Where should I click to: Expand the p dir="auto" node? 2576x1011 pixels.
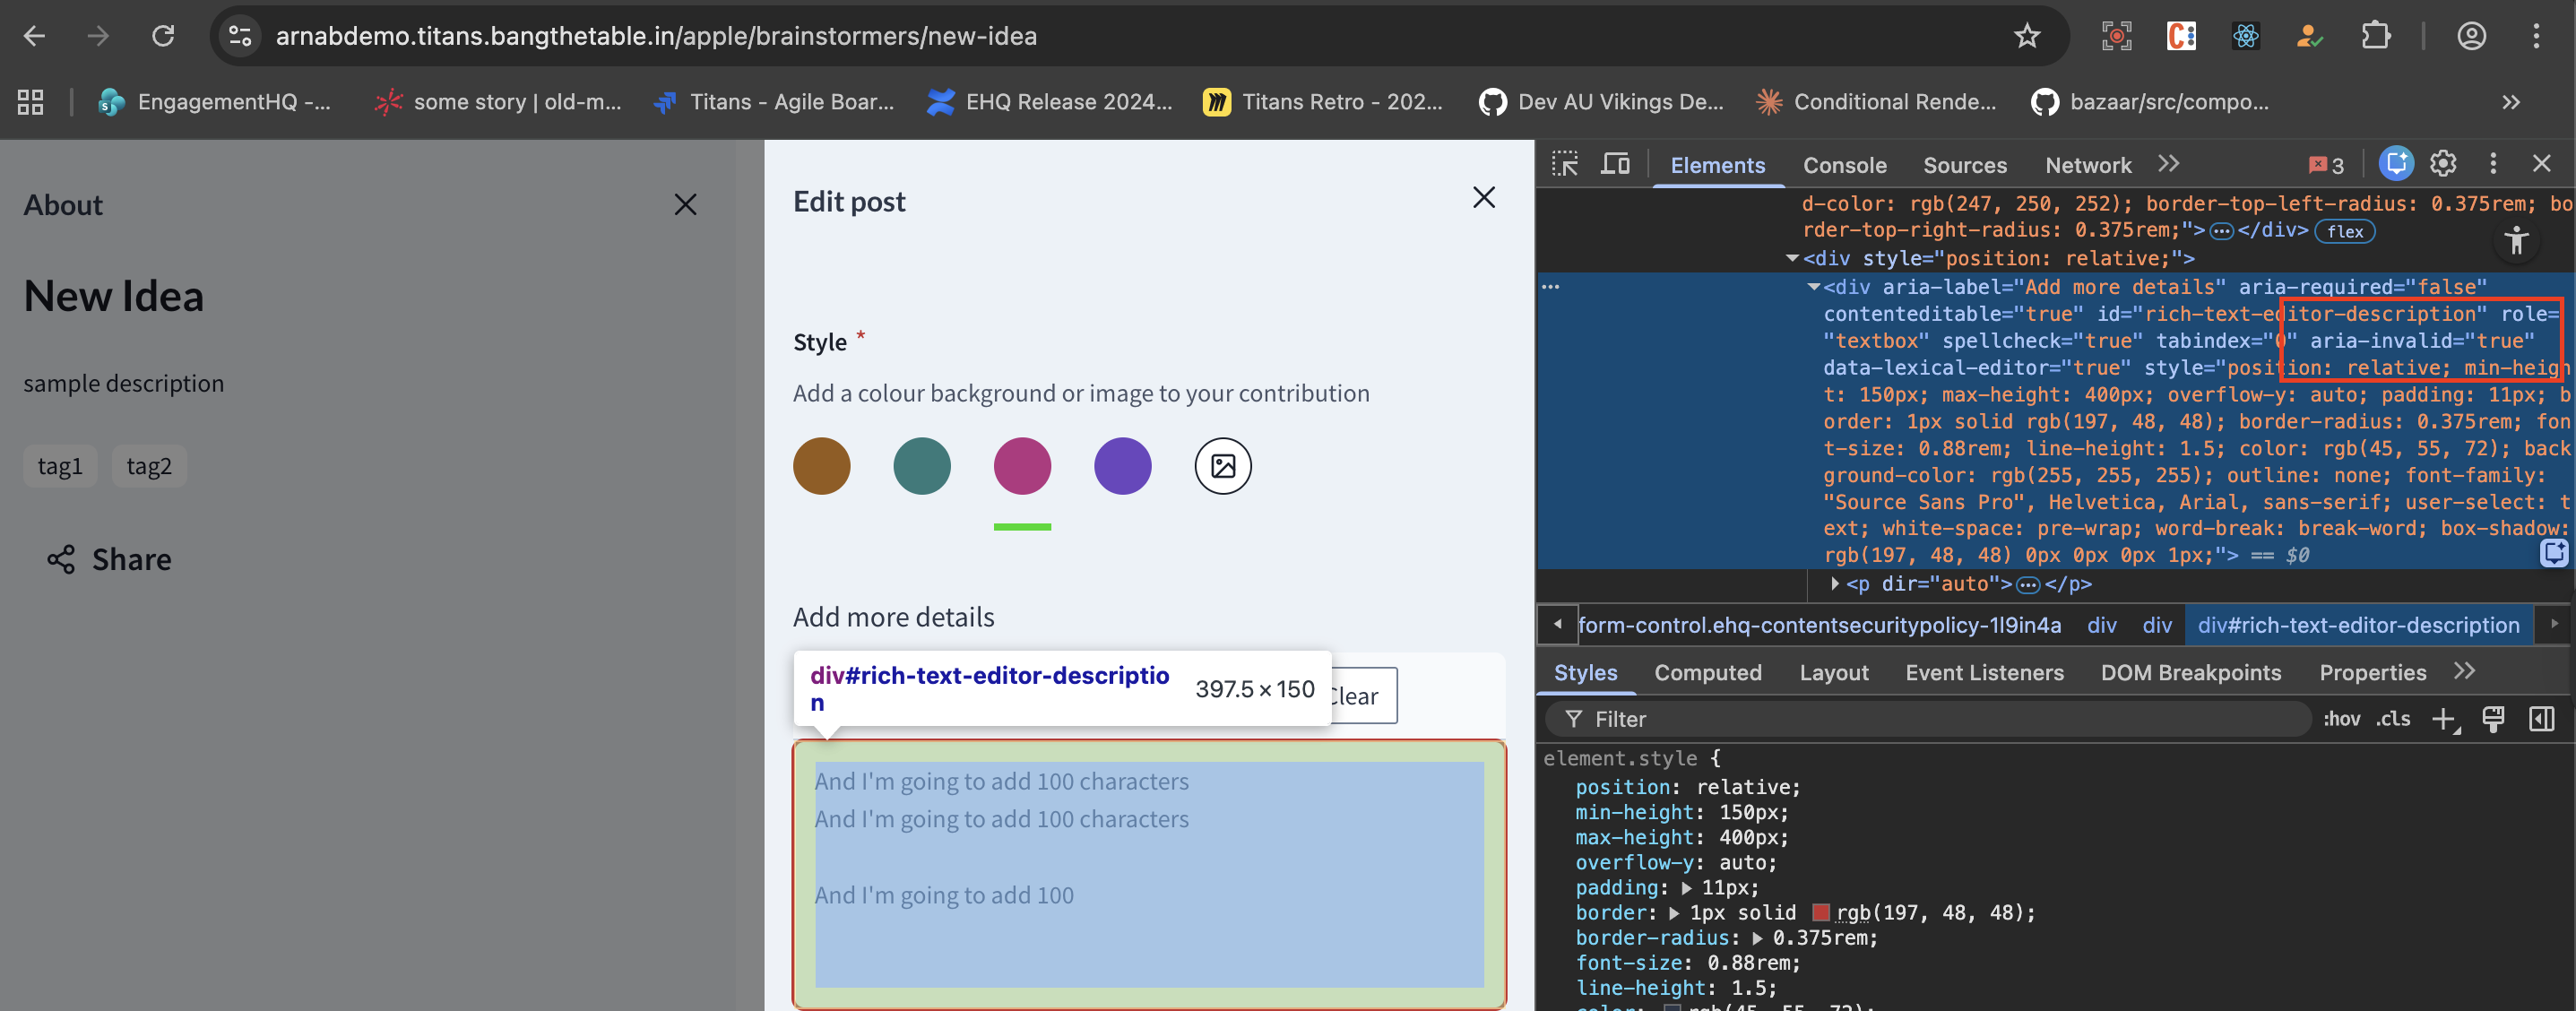(x=1835, y=583)
